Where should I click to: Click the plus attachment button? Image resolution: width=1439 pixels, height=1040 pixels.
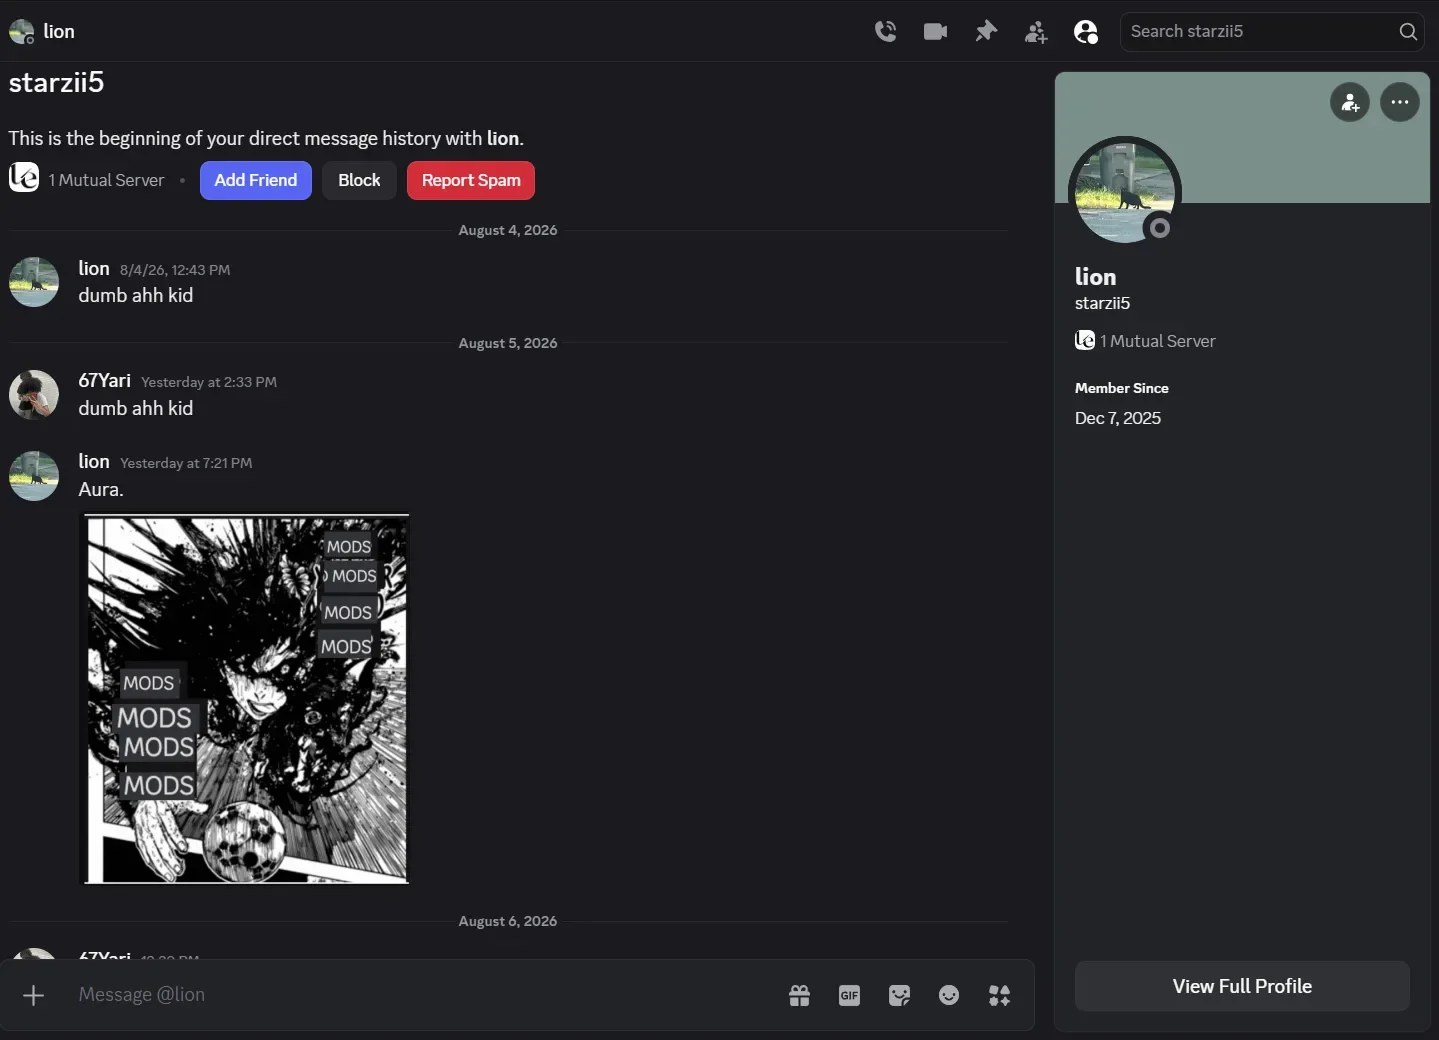tap(33, 995)
